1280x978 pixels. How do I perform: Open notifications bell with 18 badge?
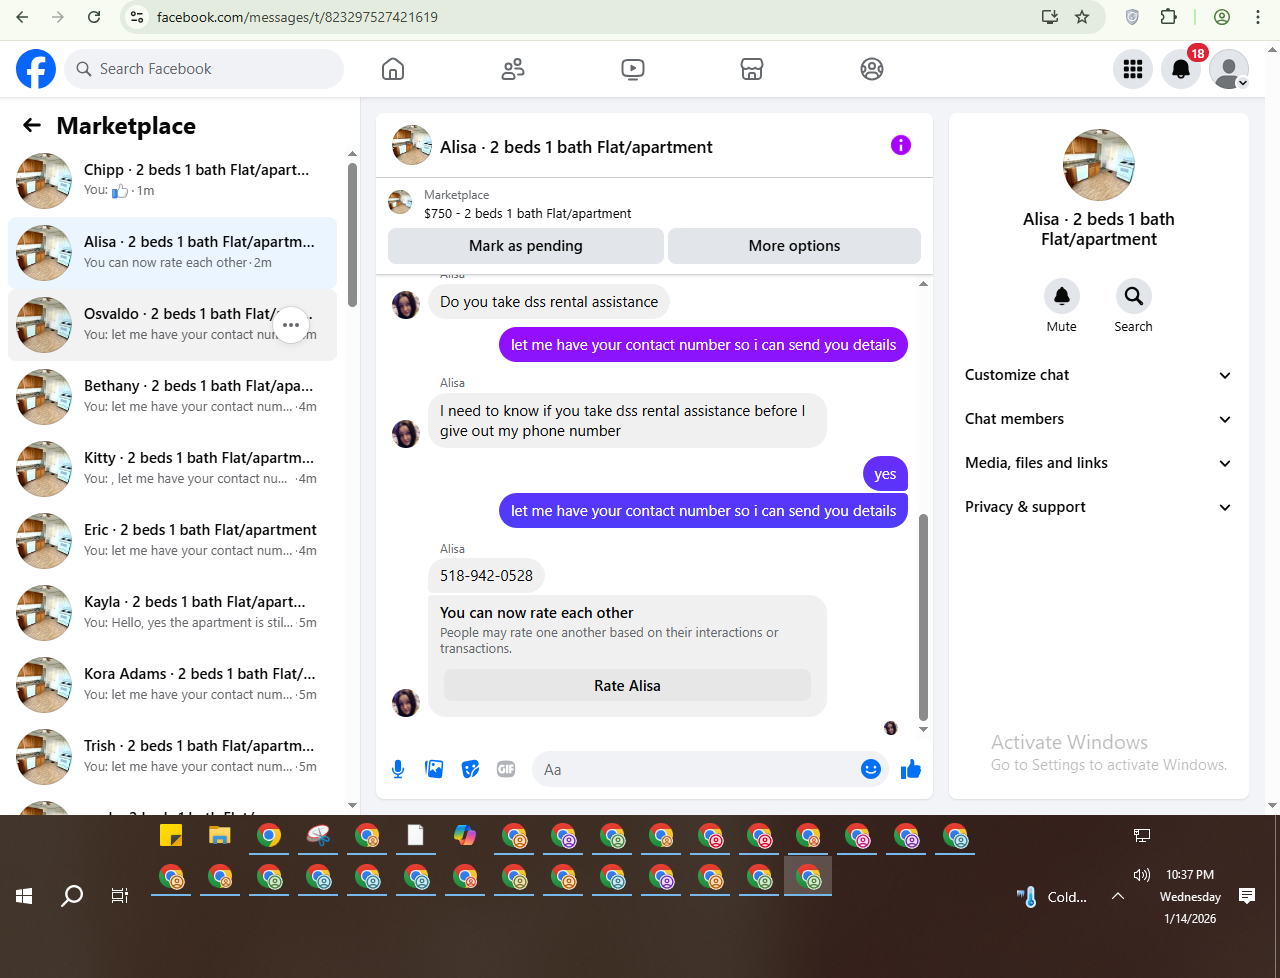coord(1181,69)
